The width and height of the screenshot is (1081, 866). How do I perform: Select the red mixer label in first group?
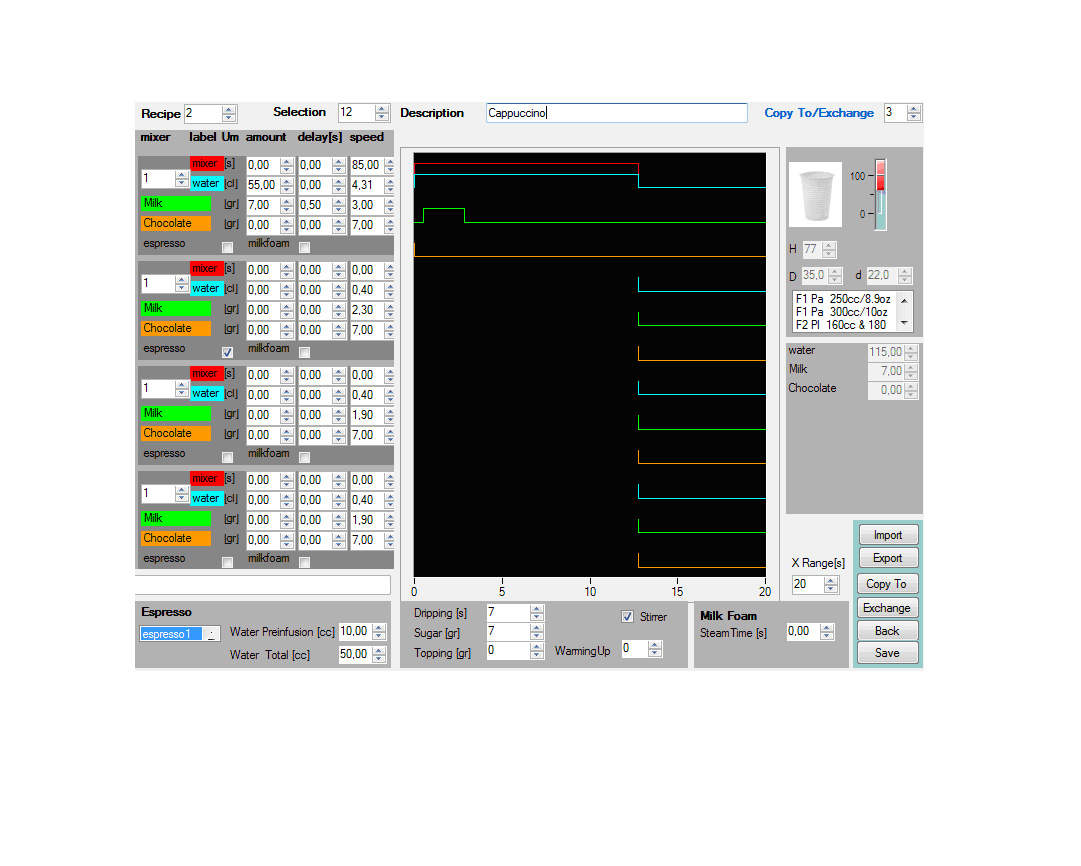point(205,163)
